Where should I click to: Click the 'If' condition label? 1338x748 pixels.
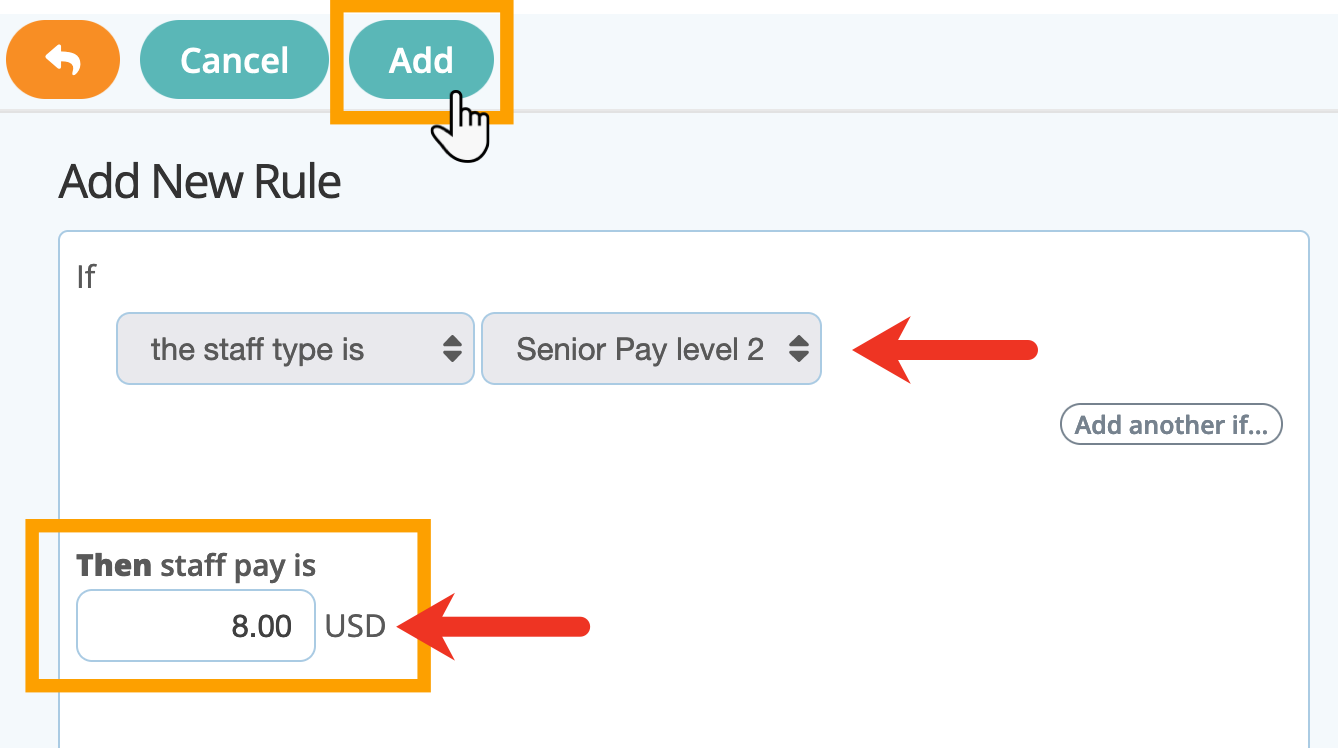[x=87, y=276]
